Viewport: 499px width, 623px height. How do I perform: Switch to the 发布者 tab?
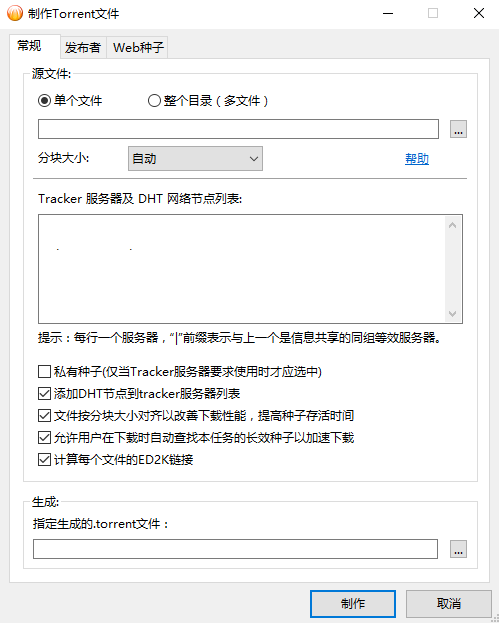83,48
